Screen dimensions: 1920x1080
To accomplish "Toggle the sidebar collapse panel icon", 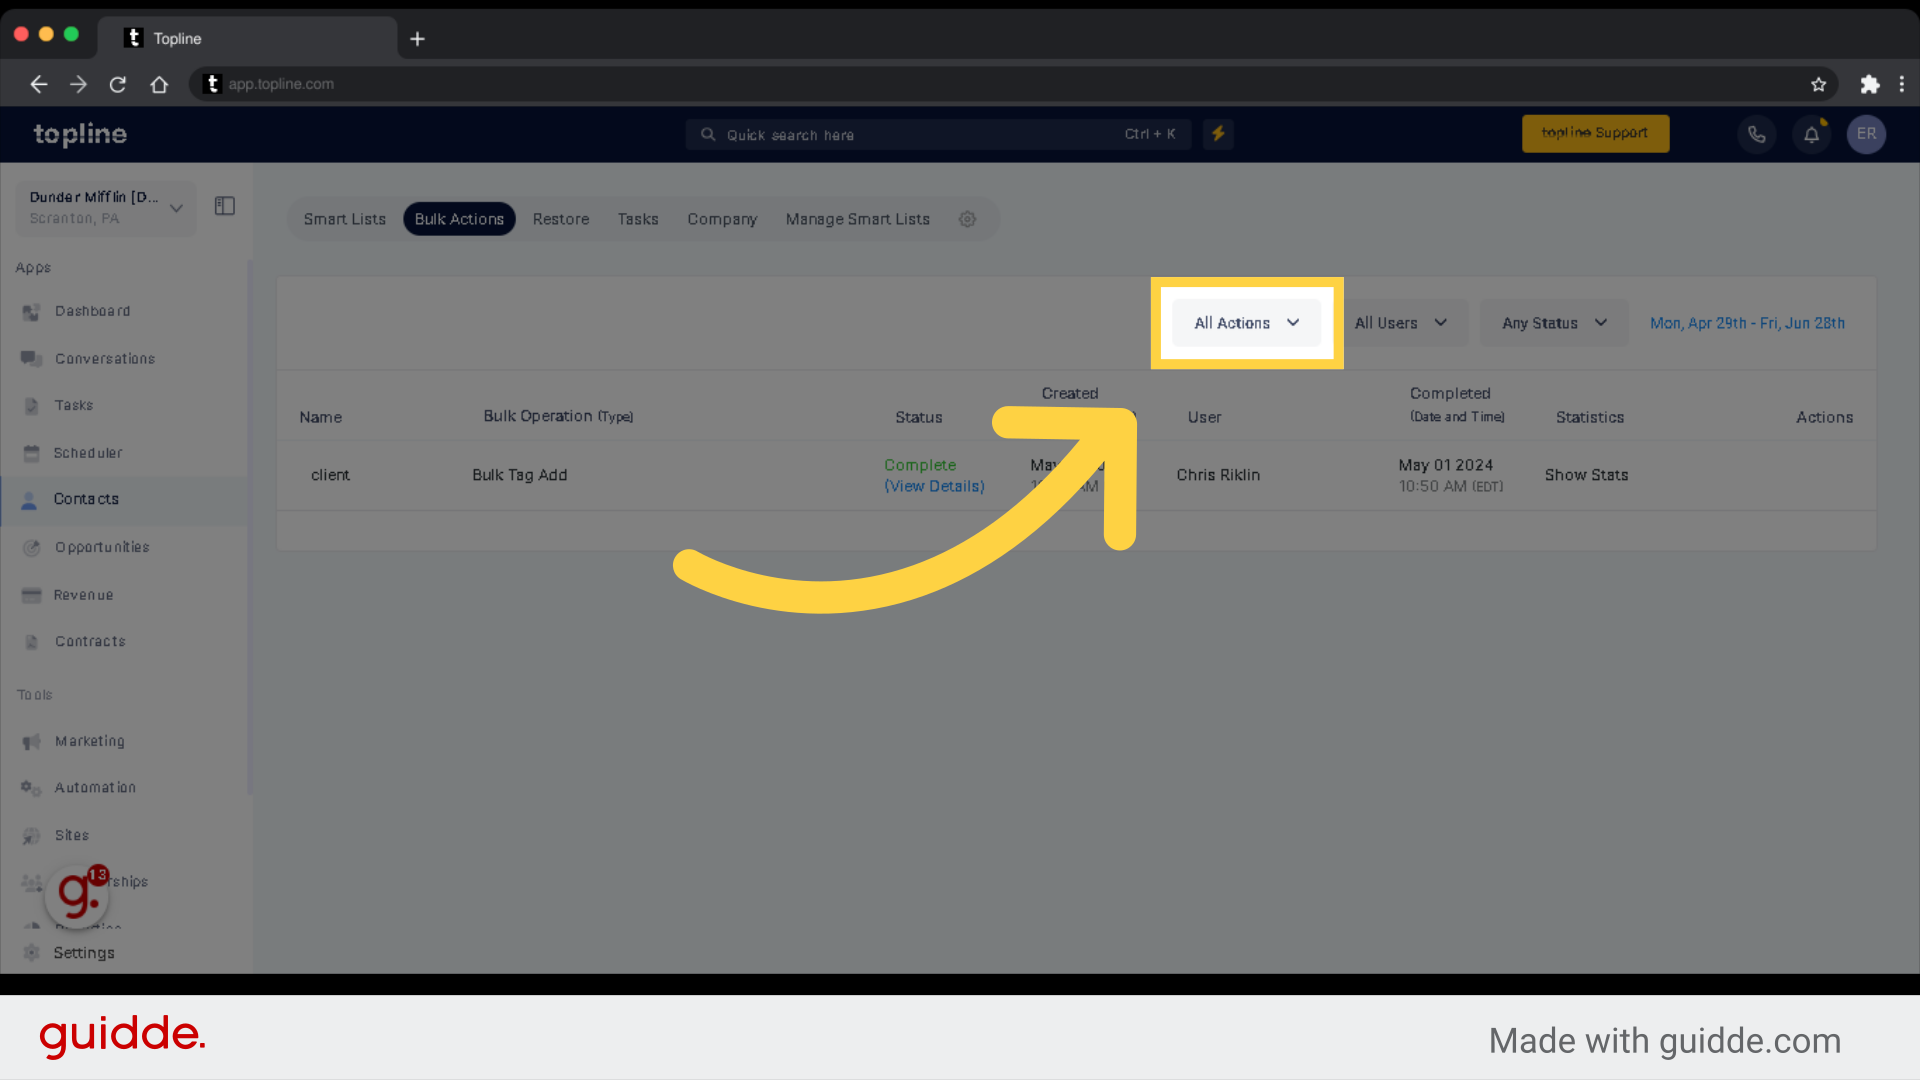I will 224,206.
